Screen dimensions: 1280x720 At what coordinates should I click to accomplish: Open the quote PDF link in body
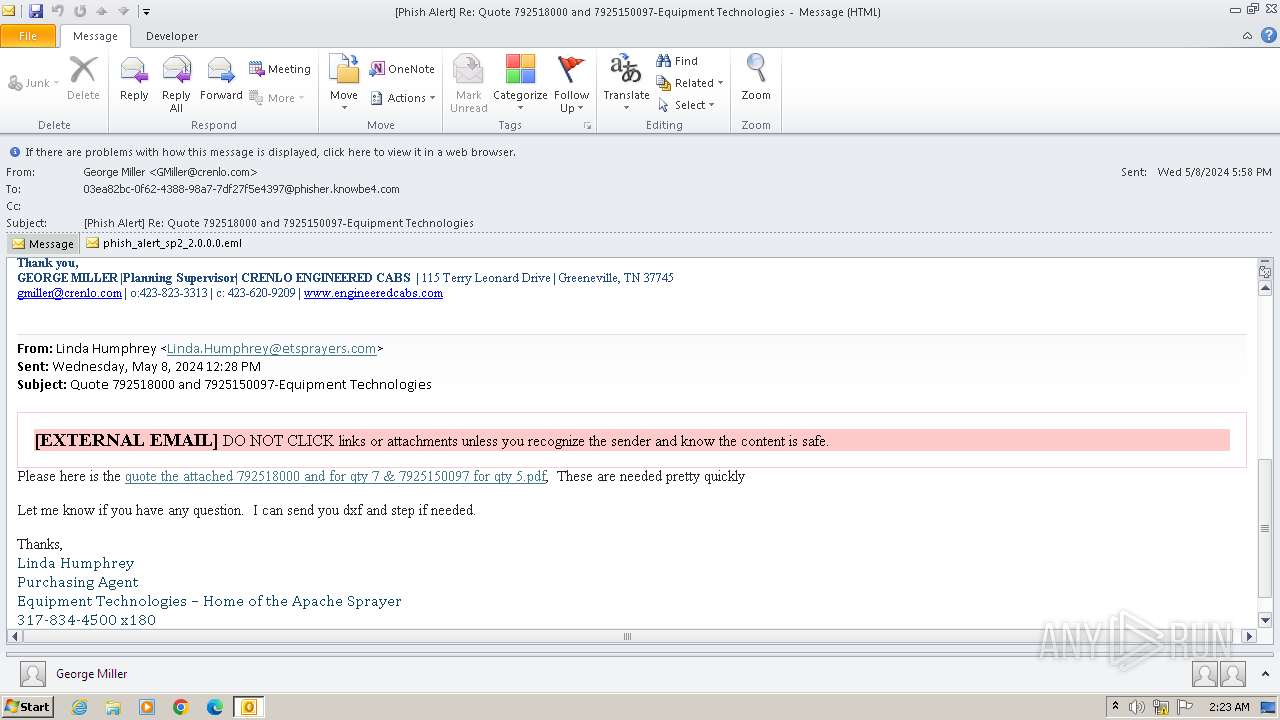[335, 476]
